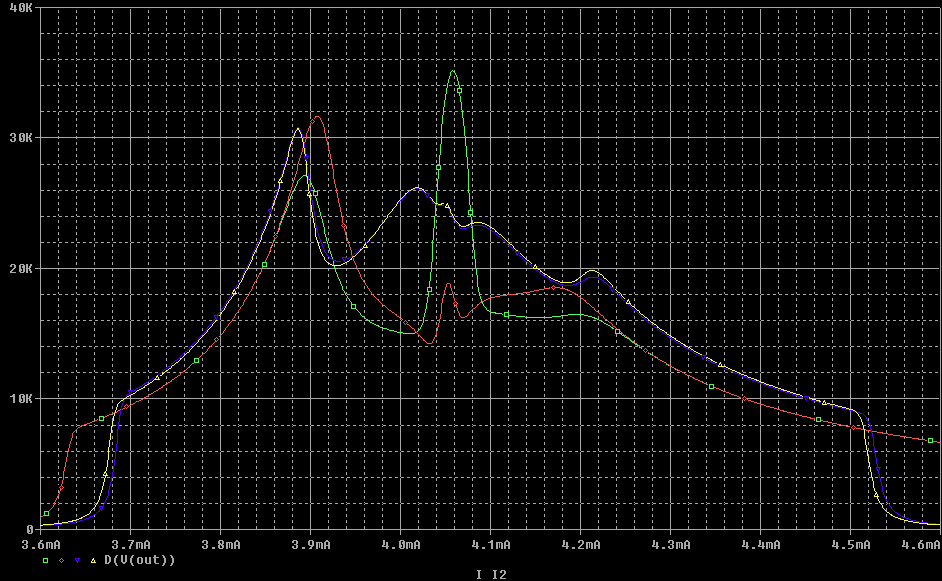Click the D(V(out)) trace label
This screenshot has height=581, width=942.
coord(140,560)
